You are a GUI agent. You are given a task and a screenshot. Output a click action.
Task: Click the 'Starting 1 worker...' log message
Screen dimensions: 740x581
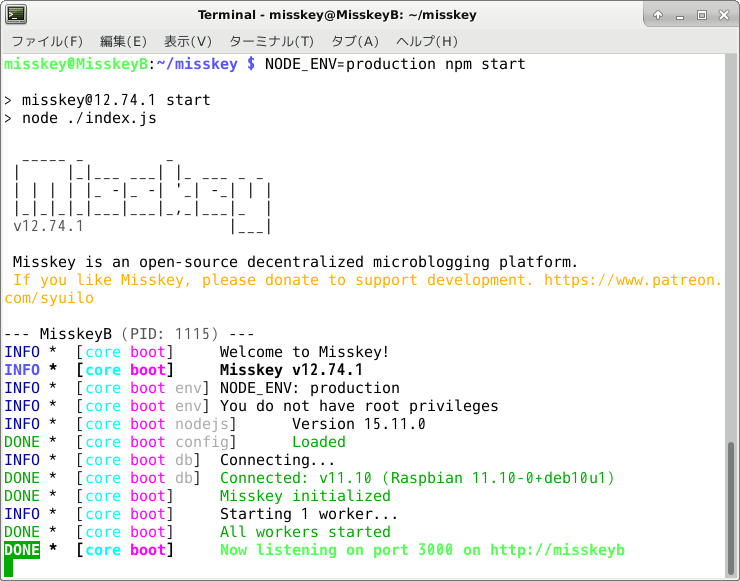pos(309,514)
